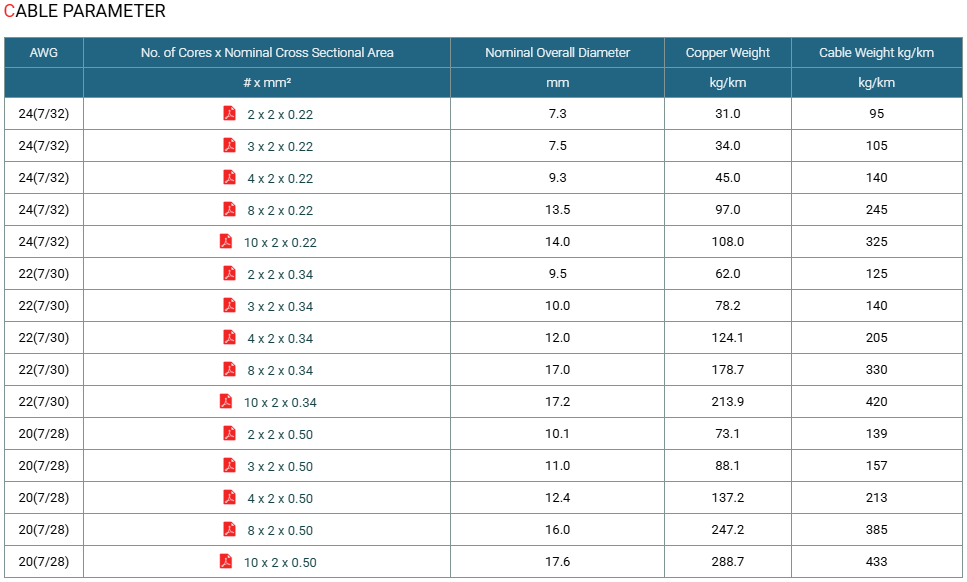The width and height of the screenshot is (967, 582).
Task: Open the 3 x 2 x 0.34 datasheet link
Action: 280,307
